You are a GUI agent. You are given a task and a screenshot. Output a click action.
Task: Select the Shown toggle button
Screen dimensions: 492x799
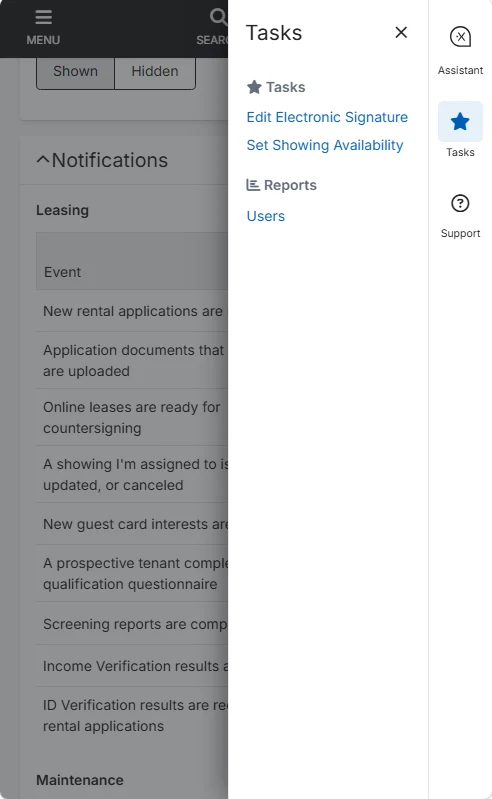75,71
